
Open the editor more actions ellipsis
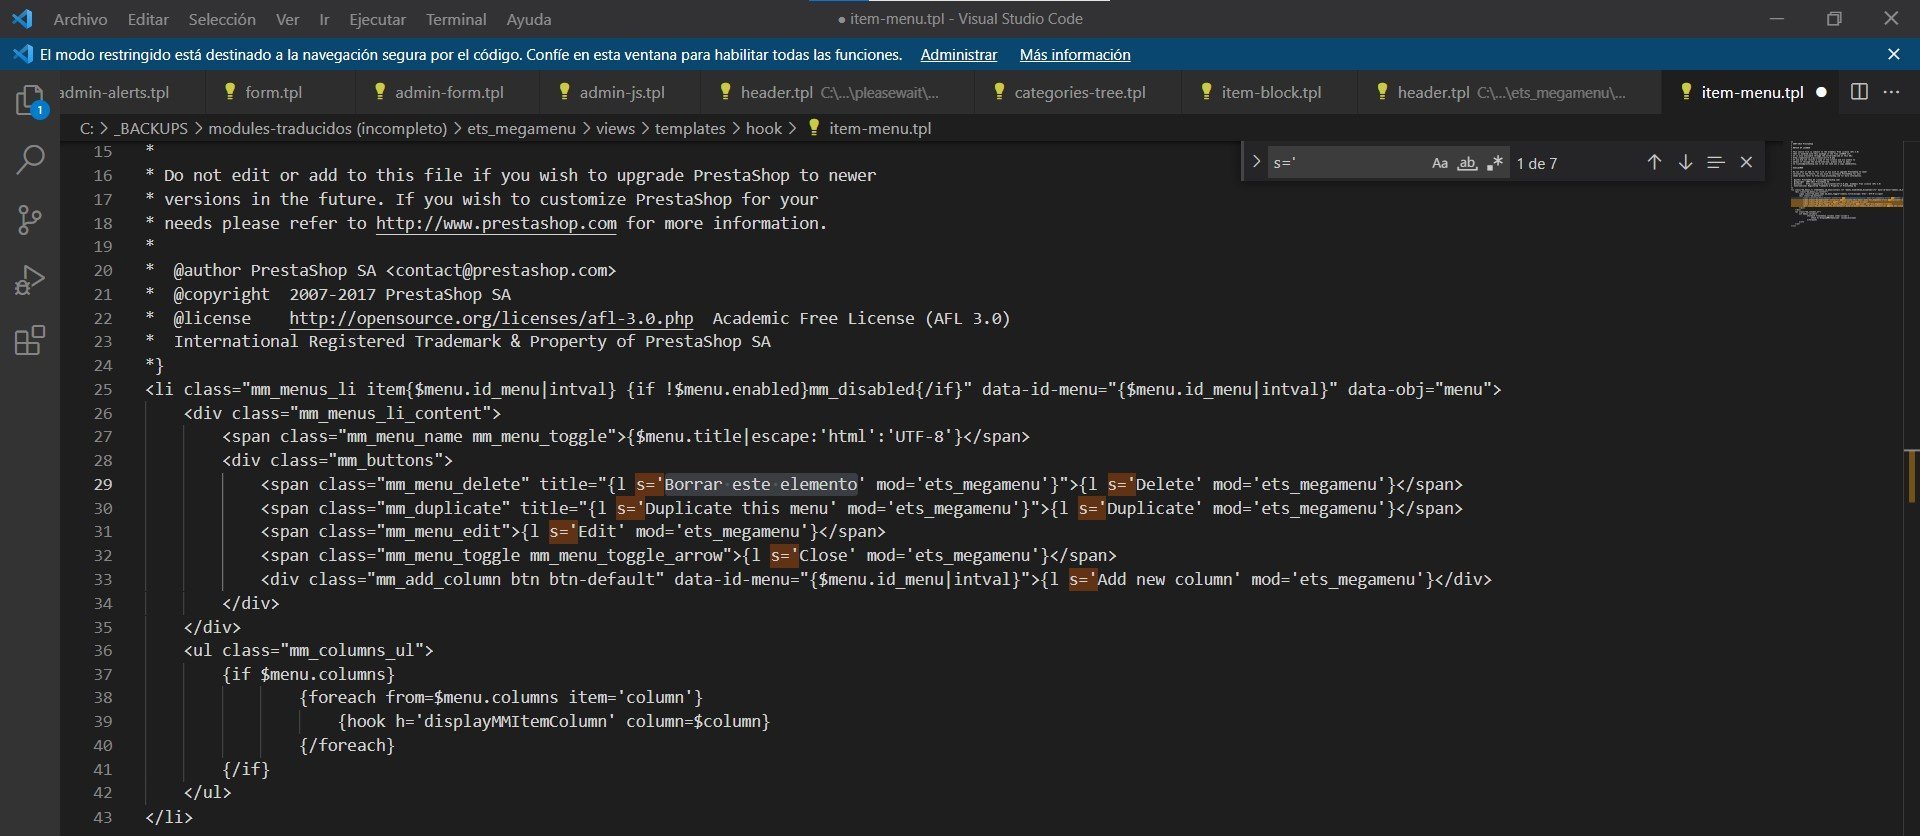click(1891, 92)
